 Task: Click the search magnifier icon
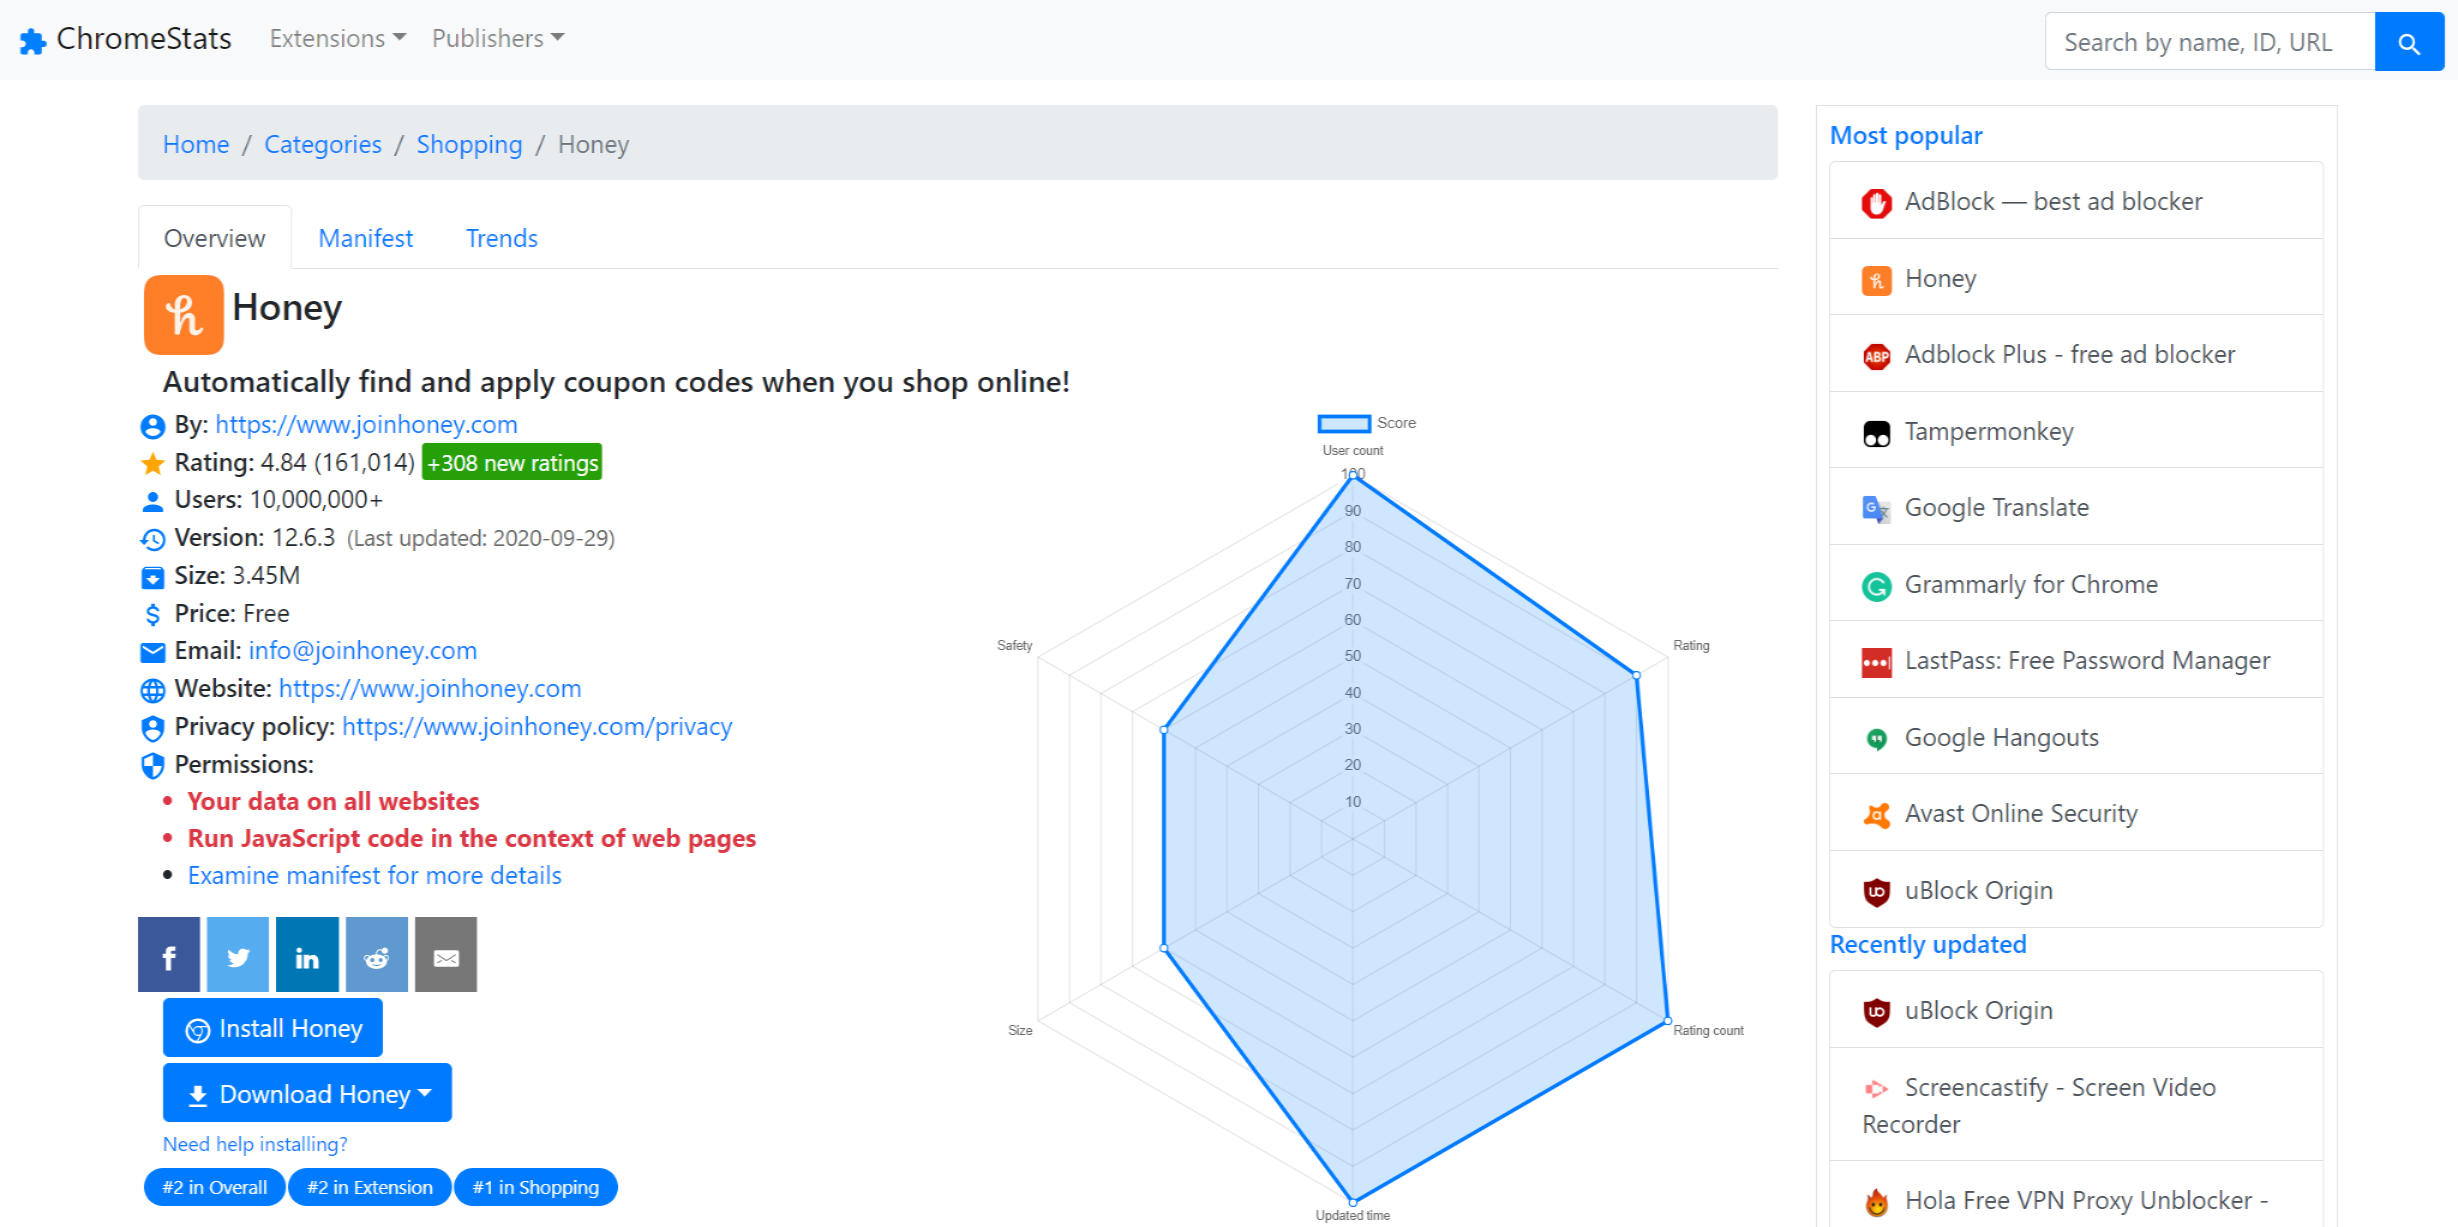tap(2408, 41)
